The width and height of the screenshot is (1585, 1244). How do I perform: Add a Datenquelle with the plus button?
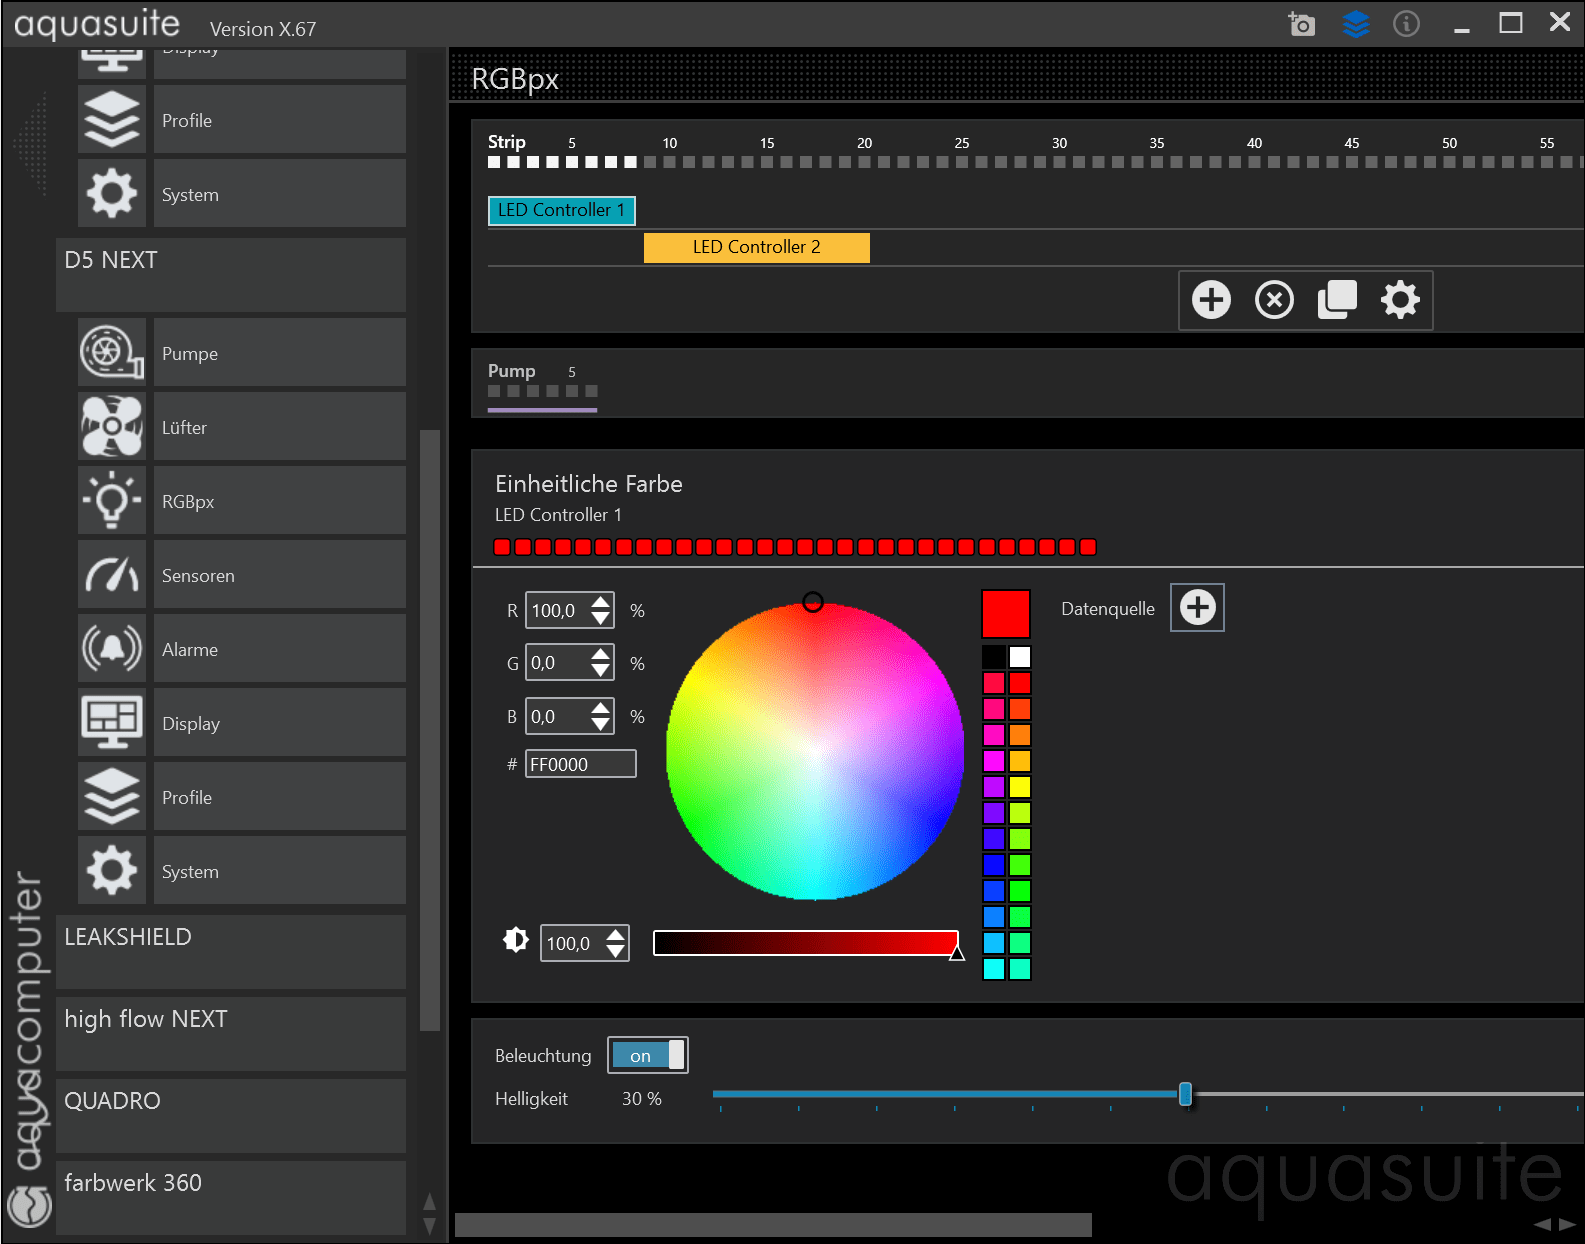(1198, 607)
